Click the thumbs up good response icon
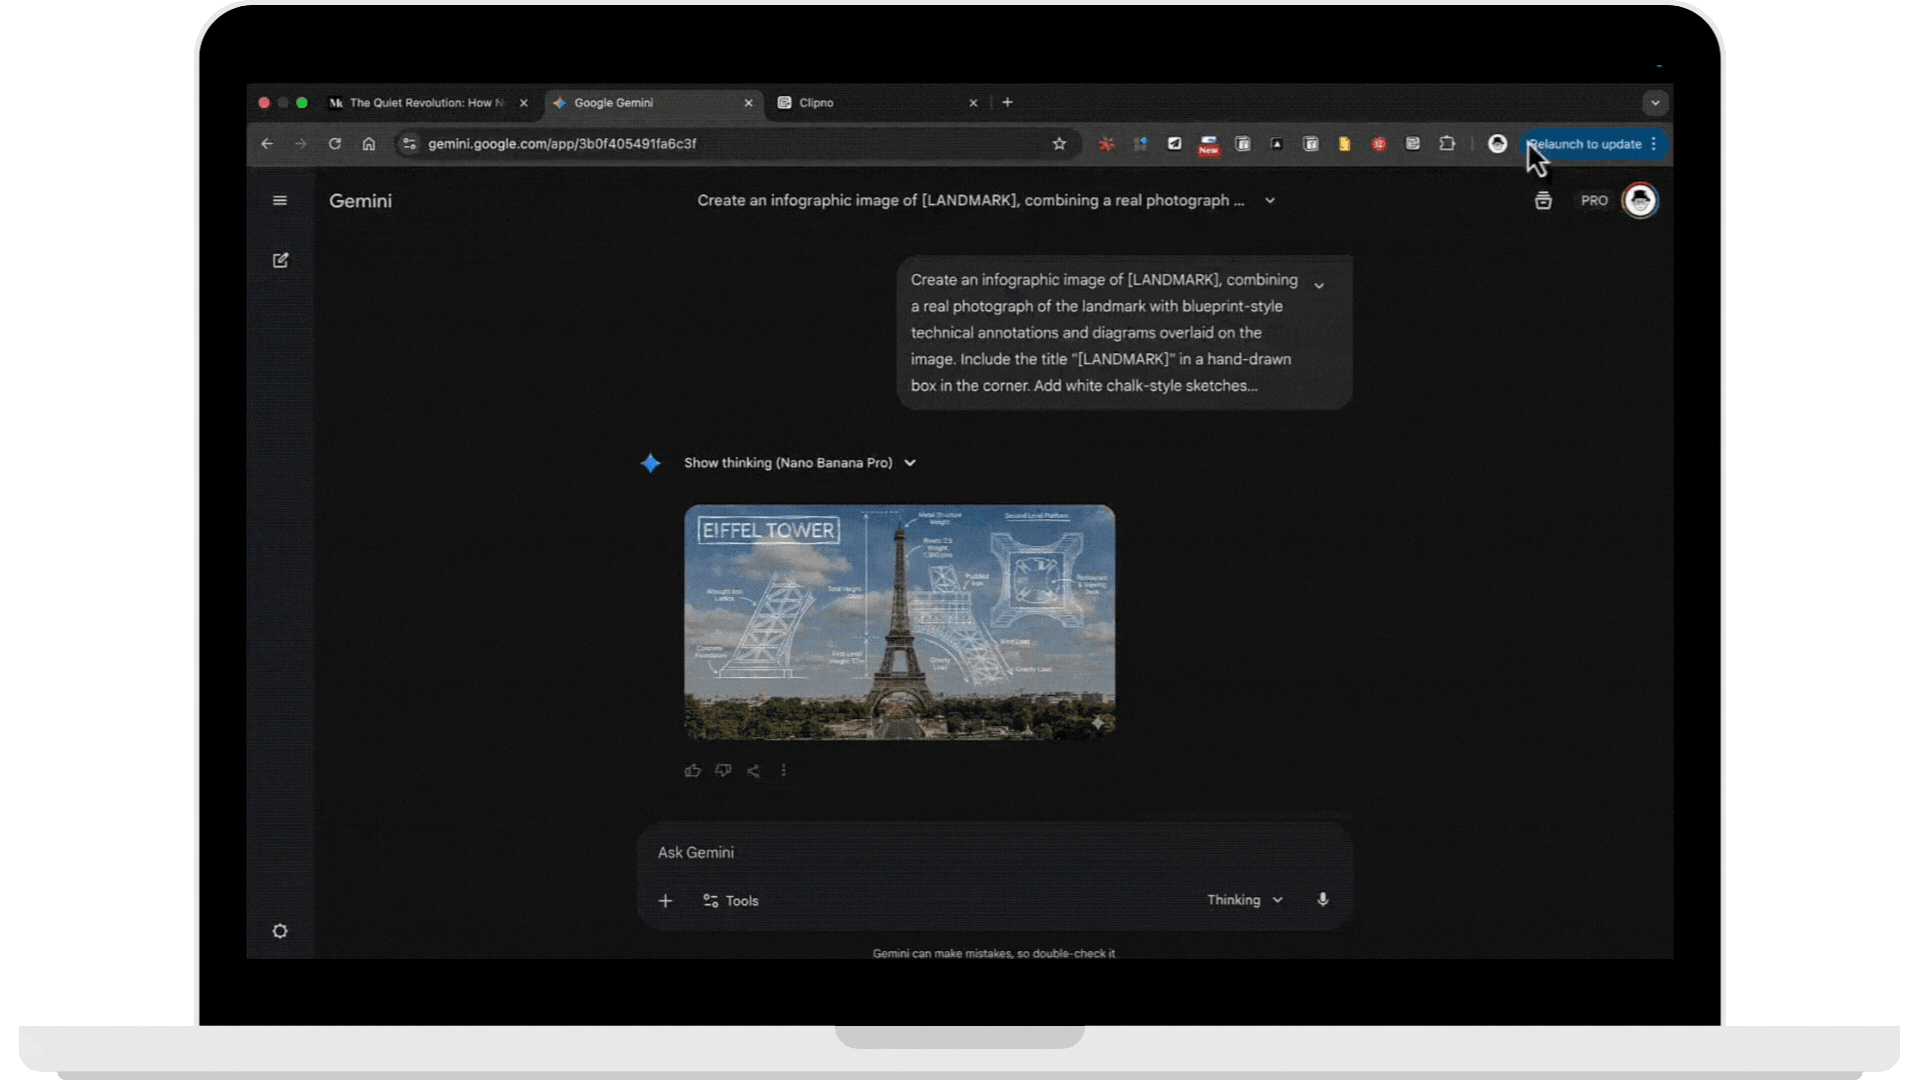 (692, 771)
